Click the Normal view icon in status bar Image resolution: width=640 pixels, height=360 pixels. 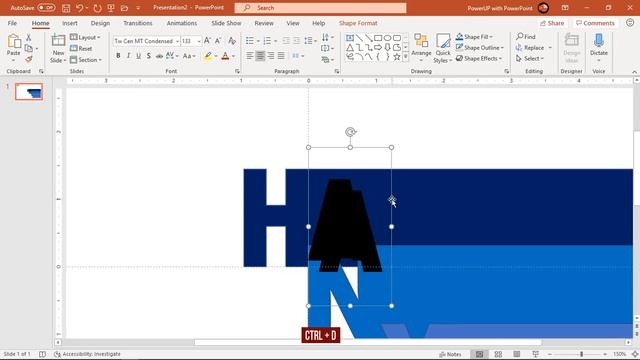(x=480, y=354)
